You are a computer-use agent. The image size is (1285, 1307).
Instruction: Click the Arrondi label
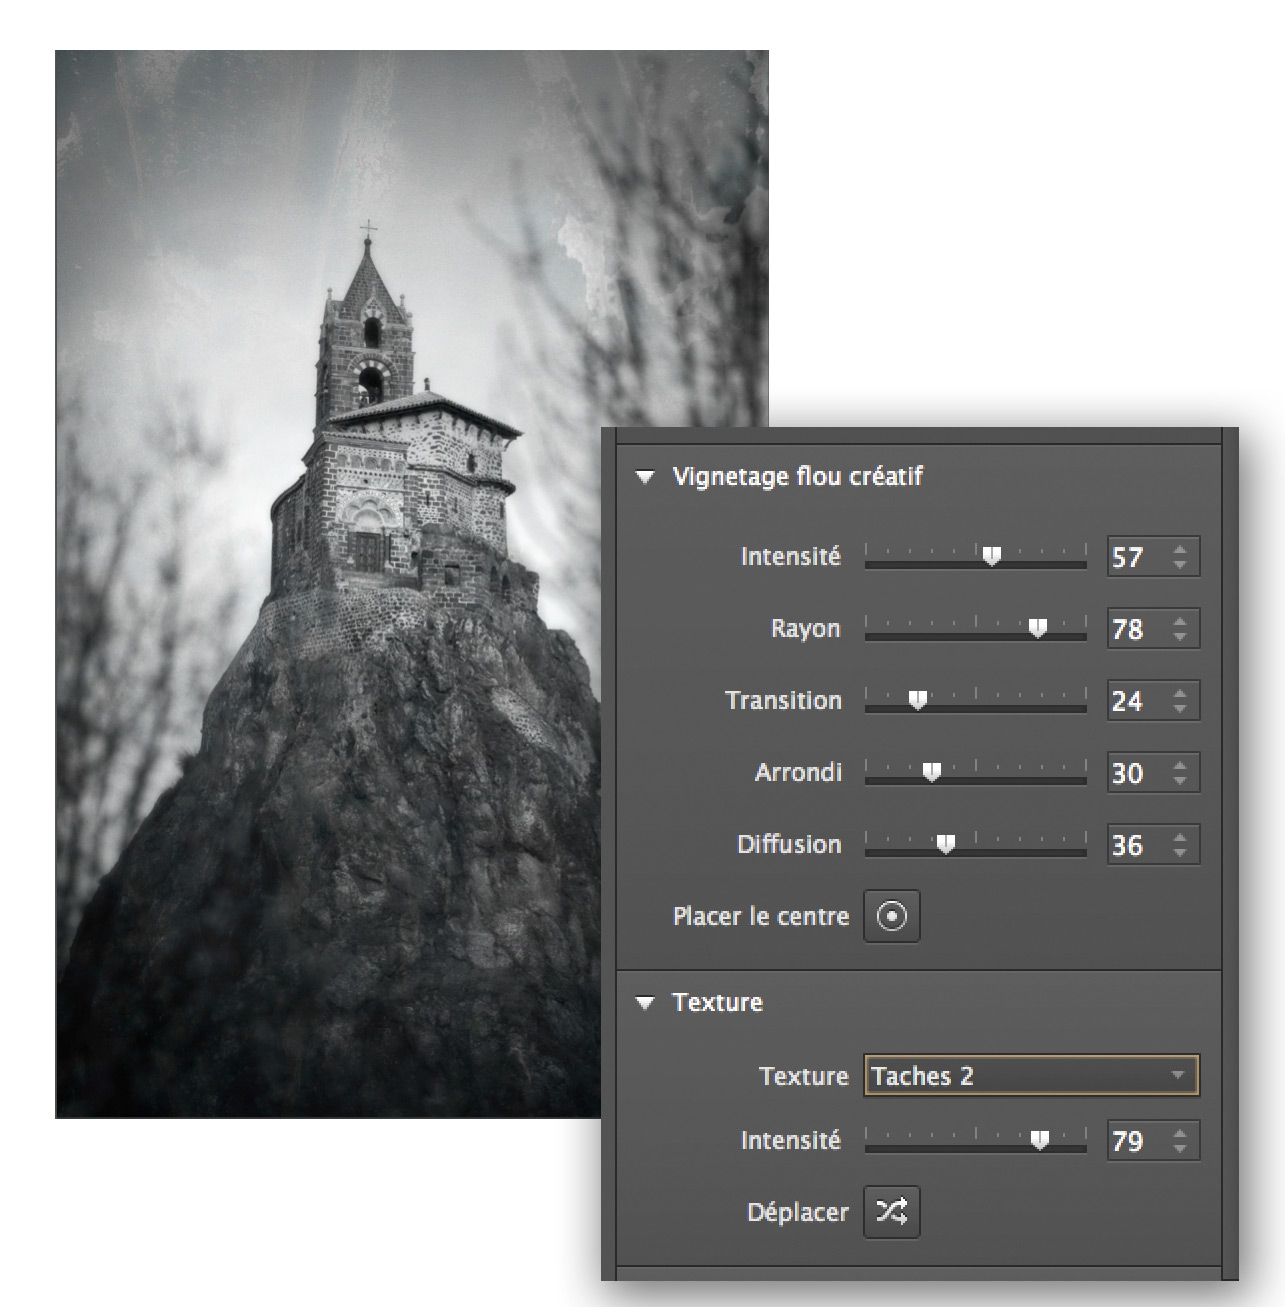[x=798, y=772]
